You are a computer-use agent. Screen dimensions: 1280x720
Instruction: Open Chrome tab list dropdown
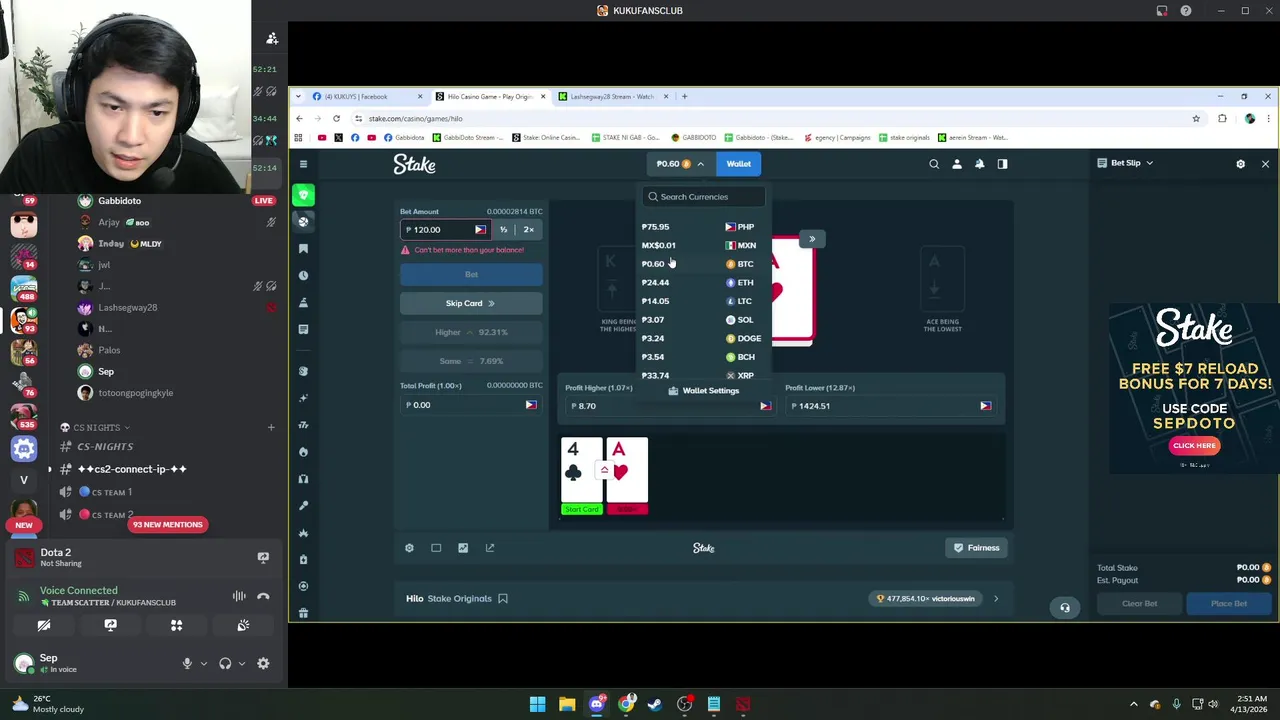298,97
